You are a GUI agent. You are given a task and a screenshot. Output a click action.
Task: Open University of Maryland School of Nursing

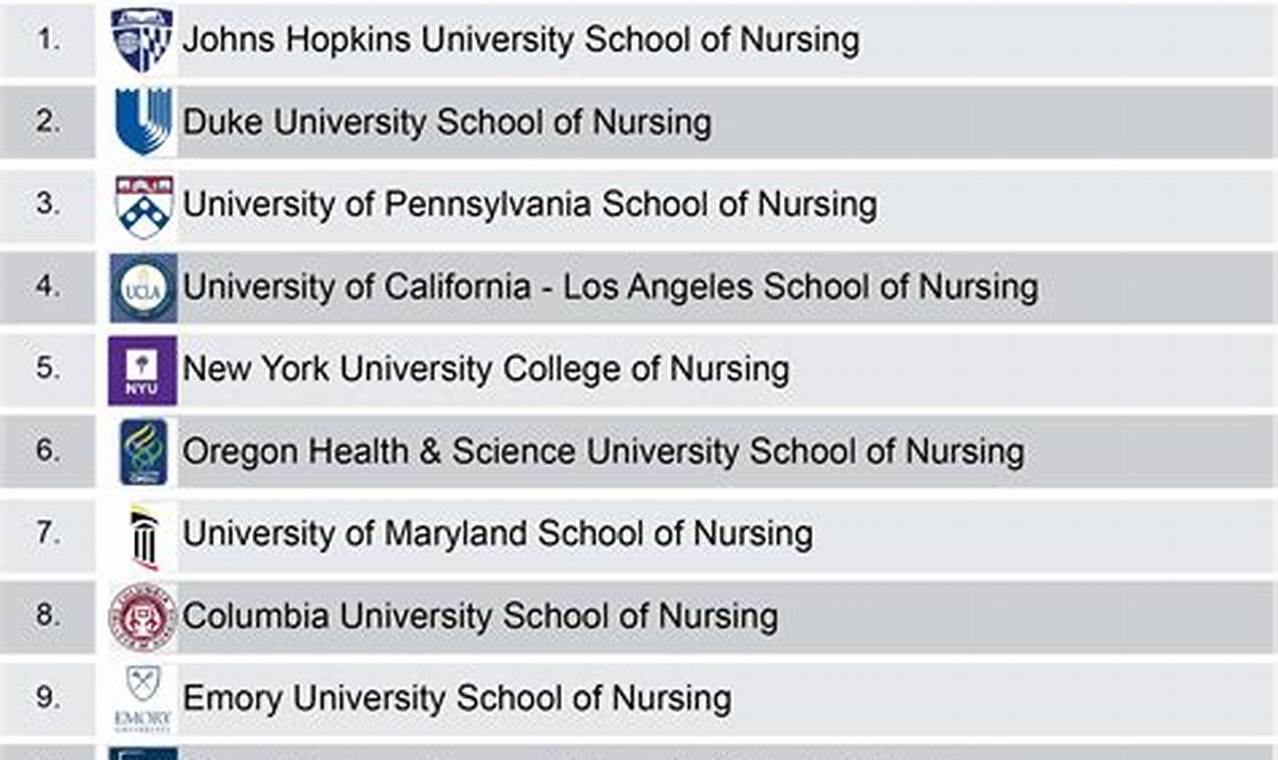coord(497,534)
